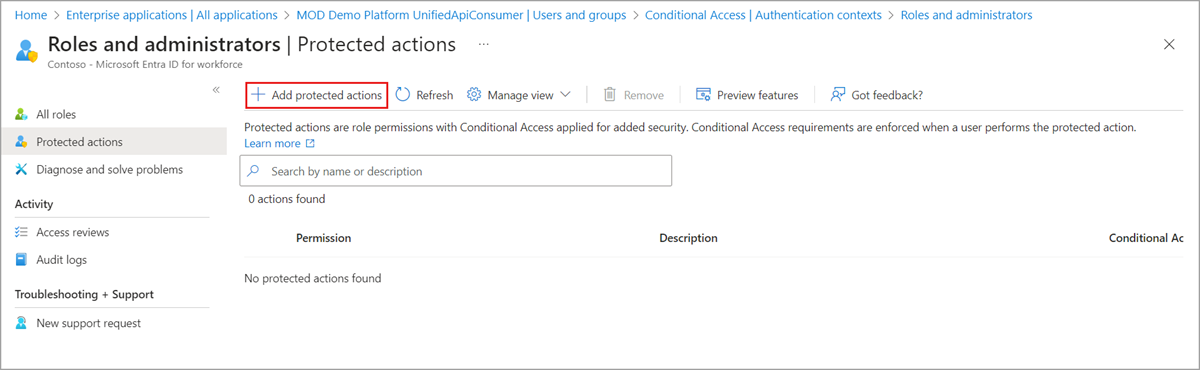The width and height of the screenshot is (1200, 370).
Task: Sort by the Permission column header
Action: click(323, 238)
